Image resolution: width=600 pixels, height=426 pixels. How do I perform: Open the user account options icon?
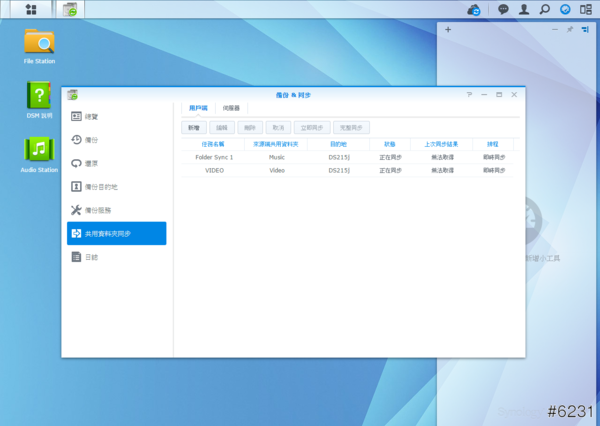523,9
